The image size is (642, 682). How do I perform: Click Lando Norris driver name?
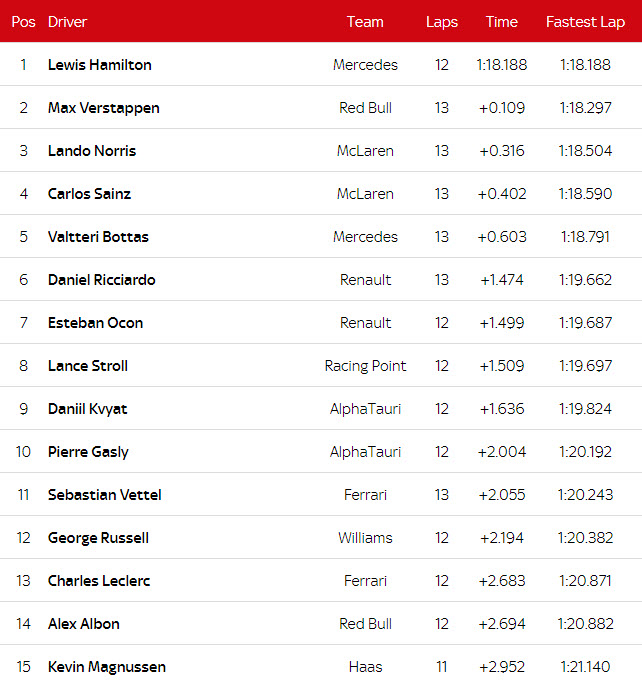coord(92,151)
